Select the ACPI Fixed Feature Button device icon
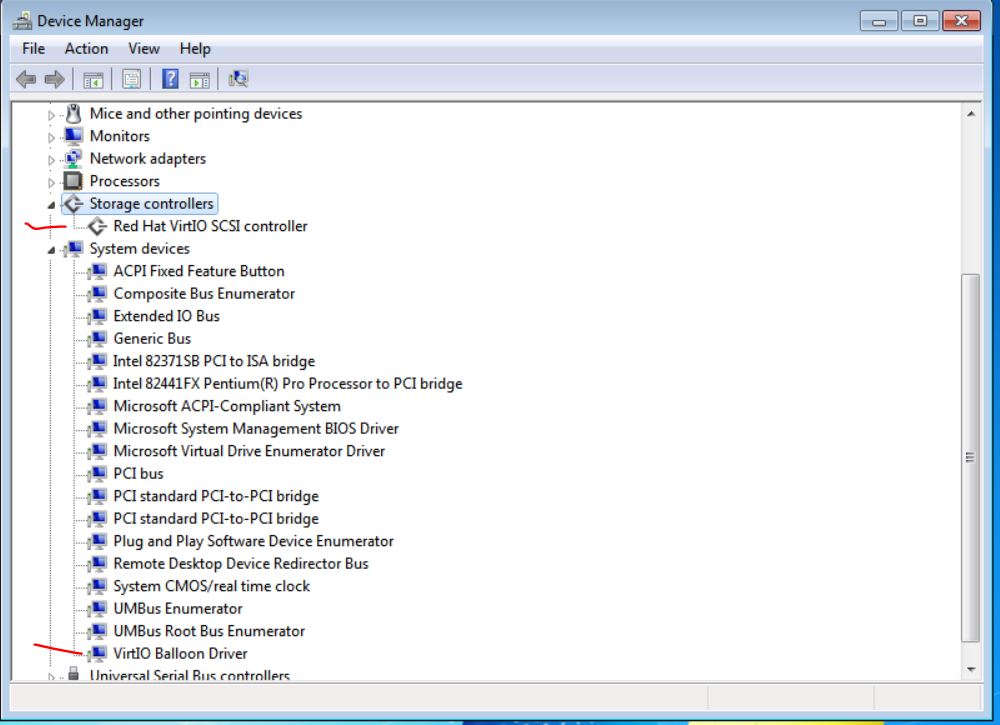Viewport: 1000px width, 725px height. click(97, 271)
